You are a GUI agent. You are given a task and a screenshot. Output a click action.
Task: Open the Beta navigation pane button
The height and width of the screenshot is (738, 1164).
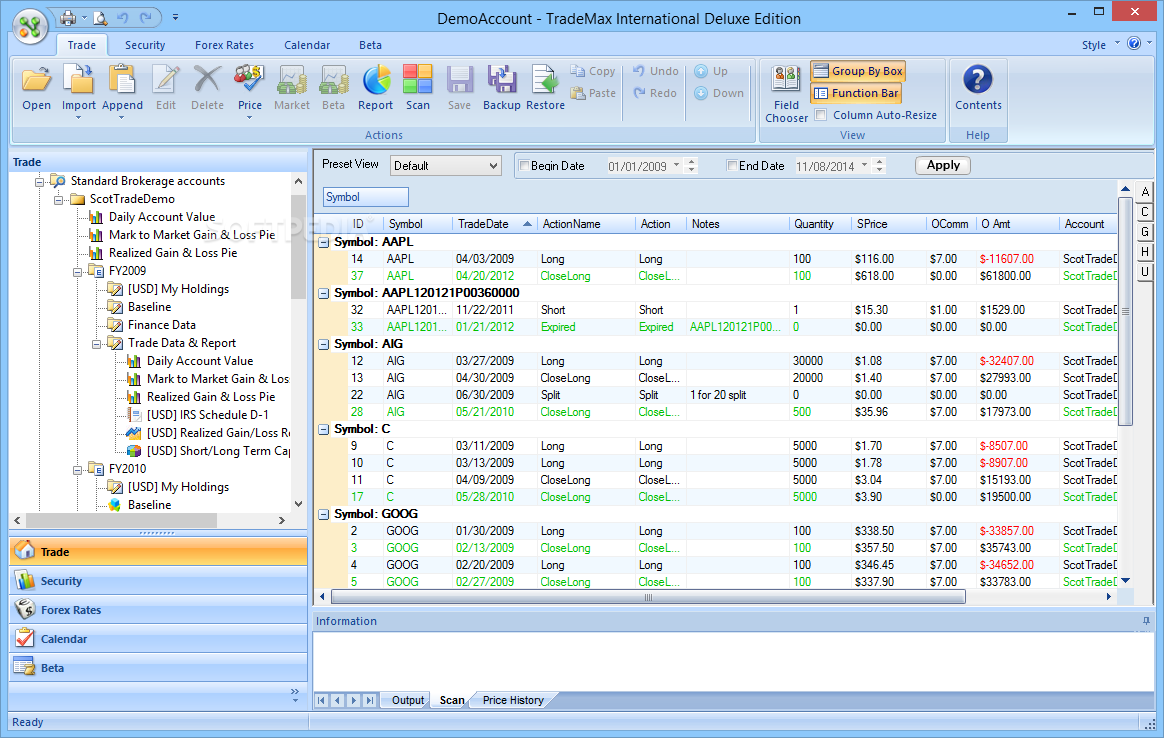(x=158, y=668)
